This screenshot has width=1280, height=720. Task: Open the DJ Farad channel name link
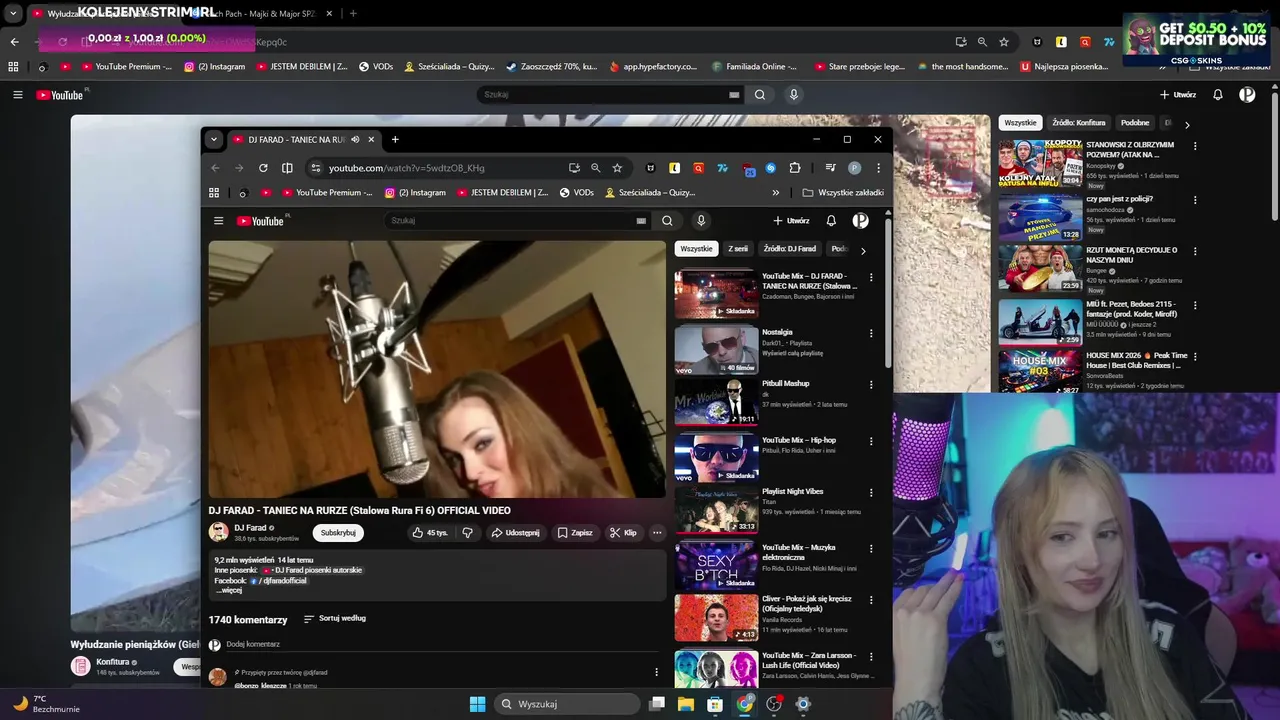click(x=250, y=528)
